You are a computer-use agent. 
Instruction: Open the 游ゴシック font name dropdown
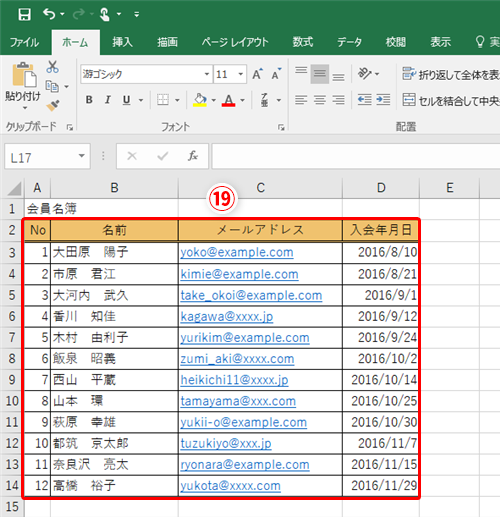click(x=207, y=74)
